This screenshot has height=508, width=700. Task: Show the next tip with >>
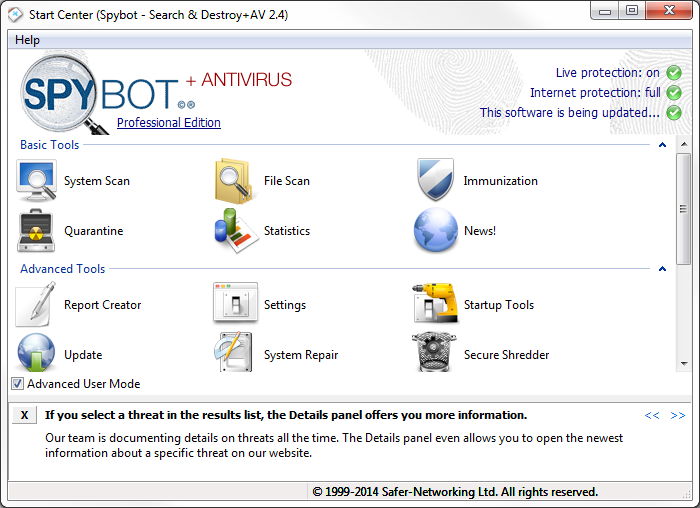pos(678,416)
